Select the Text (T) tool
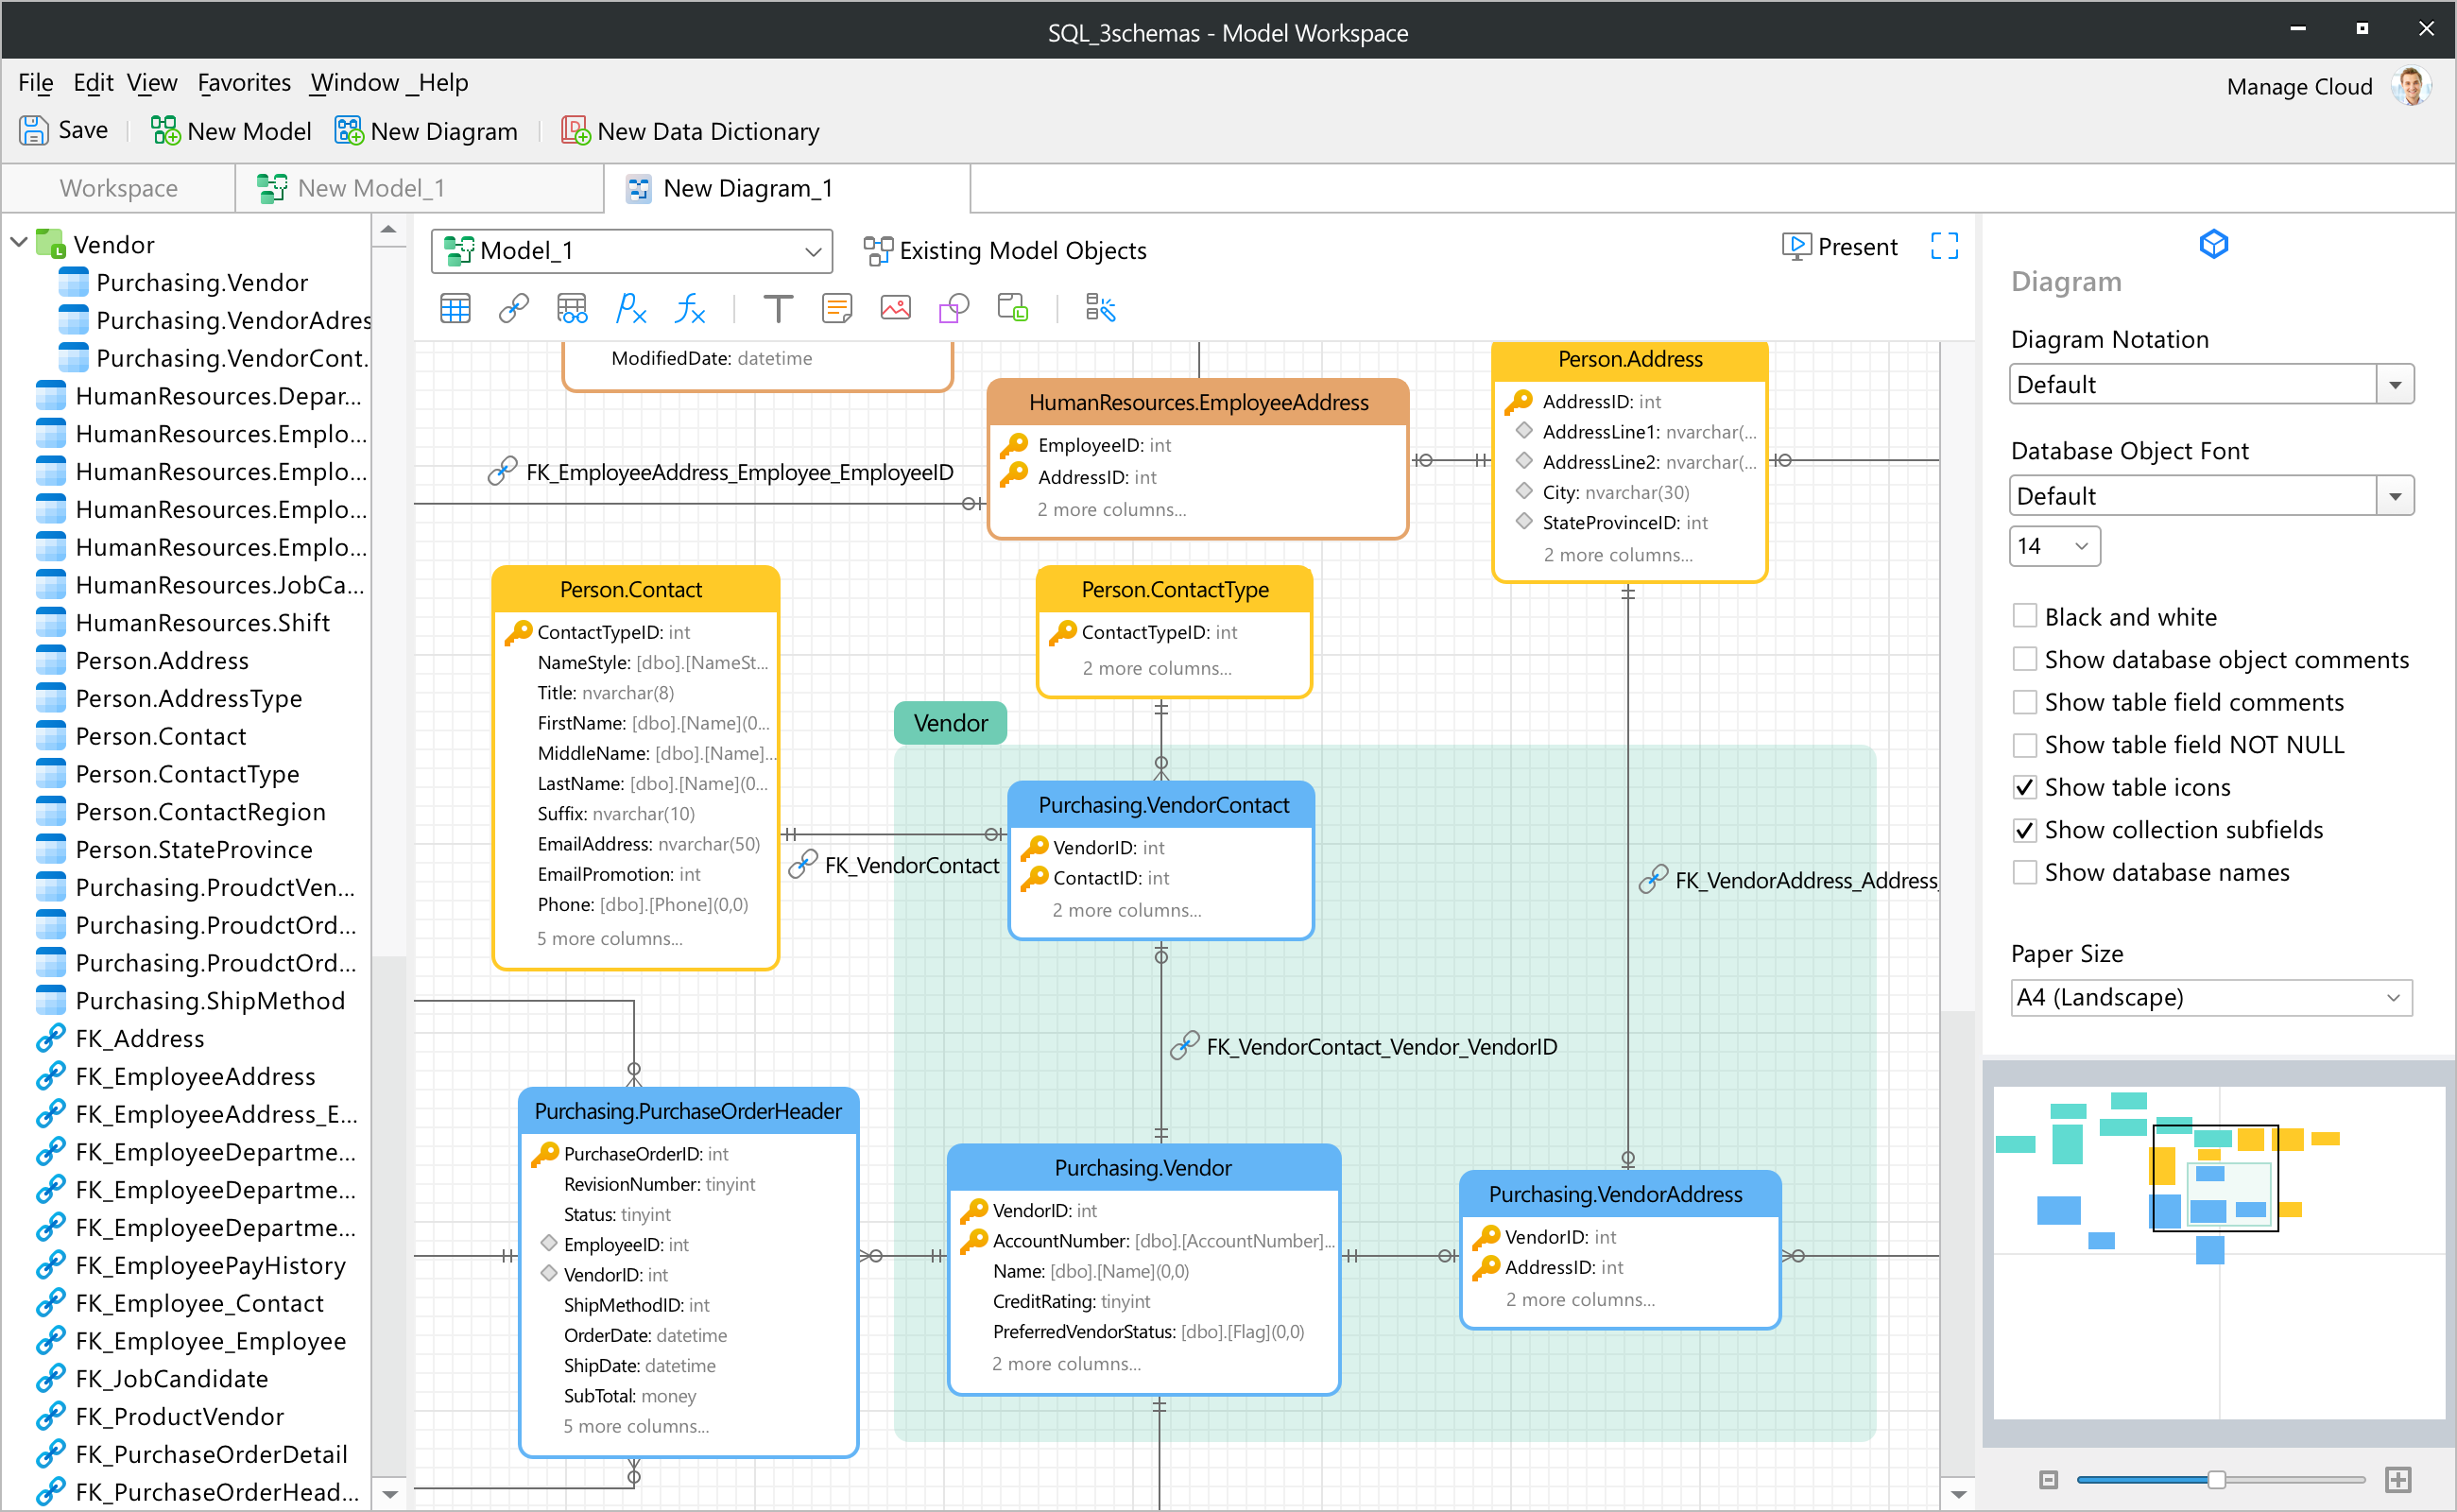Screen dimensions: 2457x1512 pos(778,309)
